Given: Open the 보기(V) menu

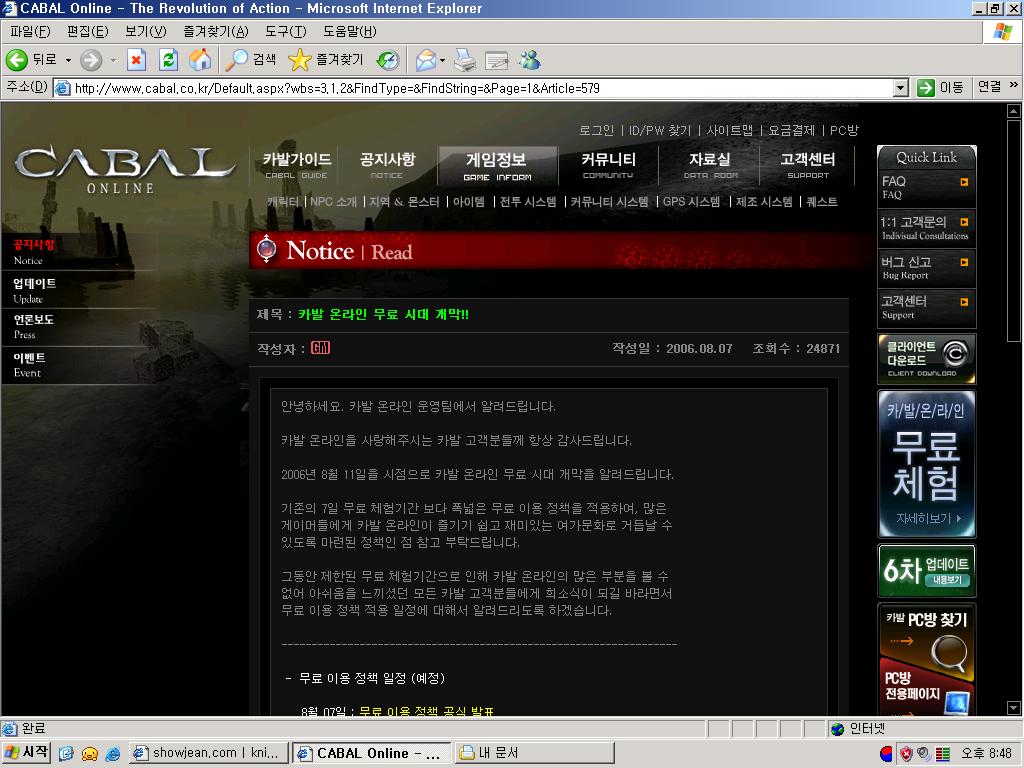Looking at the screenshot, I should pyautogui.click(x=146, y=31).
